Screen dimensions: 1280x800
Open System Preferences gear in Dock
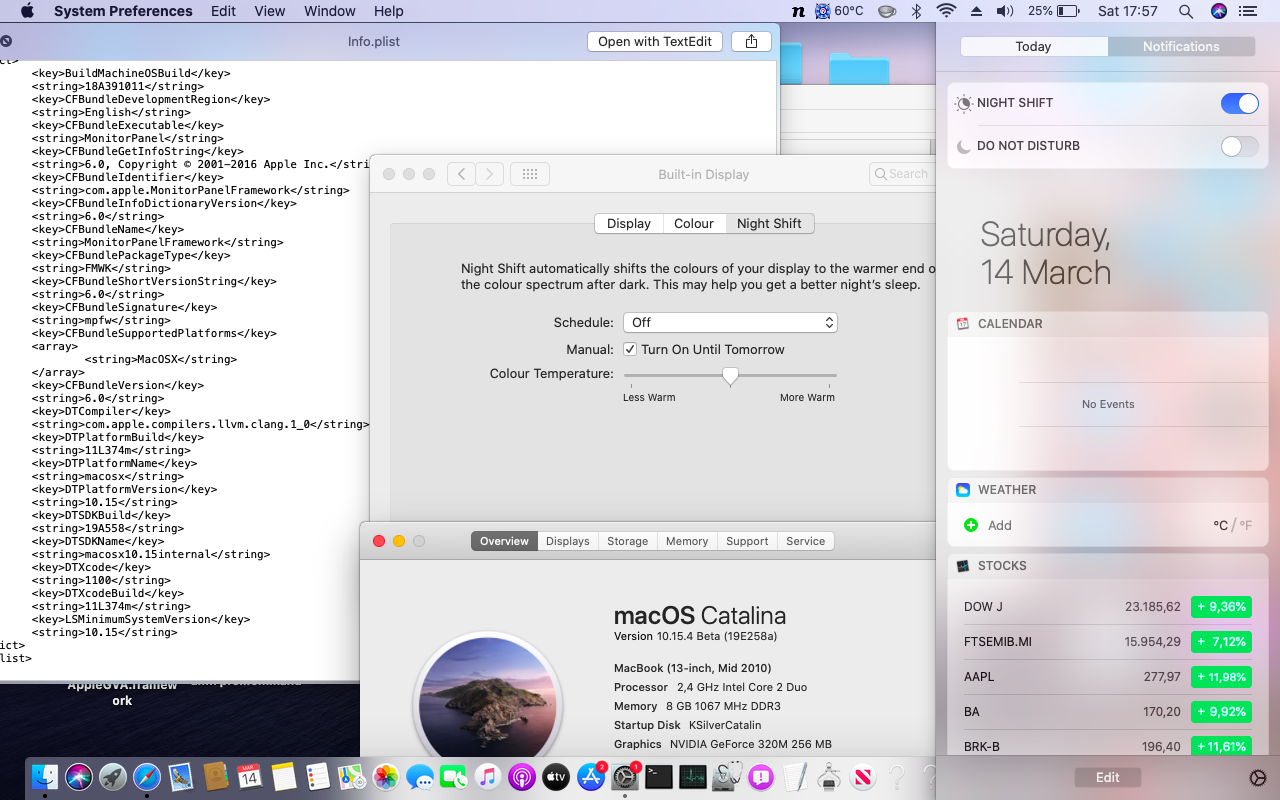pyautogui.click(x=625, y=777)
